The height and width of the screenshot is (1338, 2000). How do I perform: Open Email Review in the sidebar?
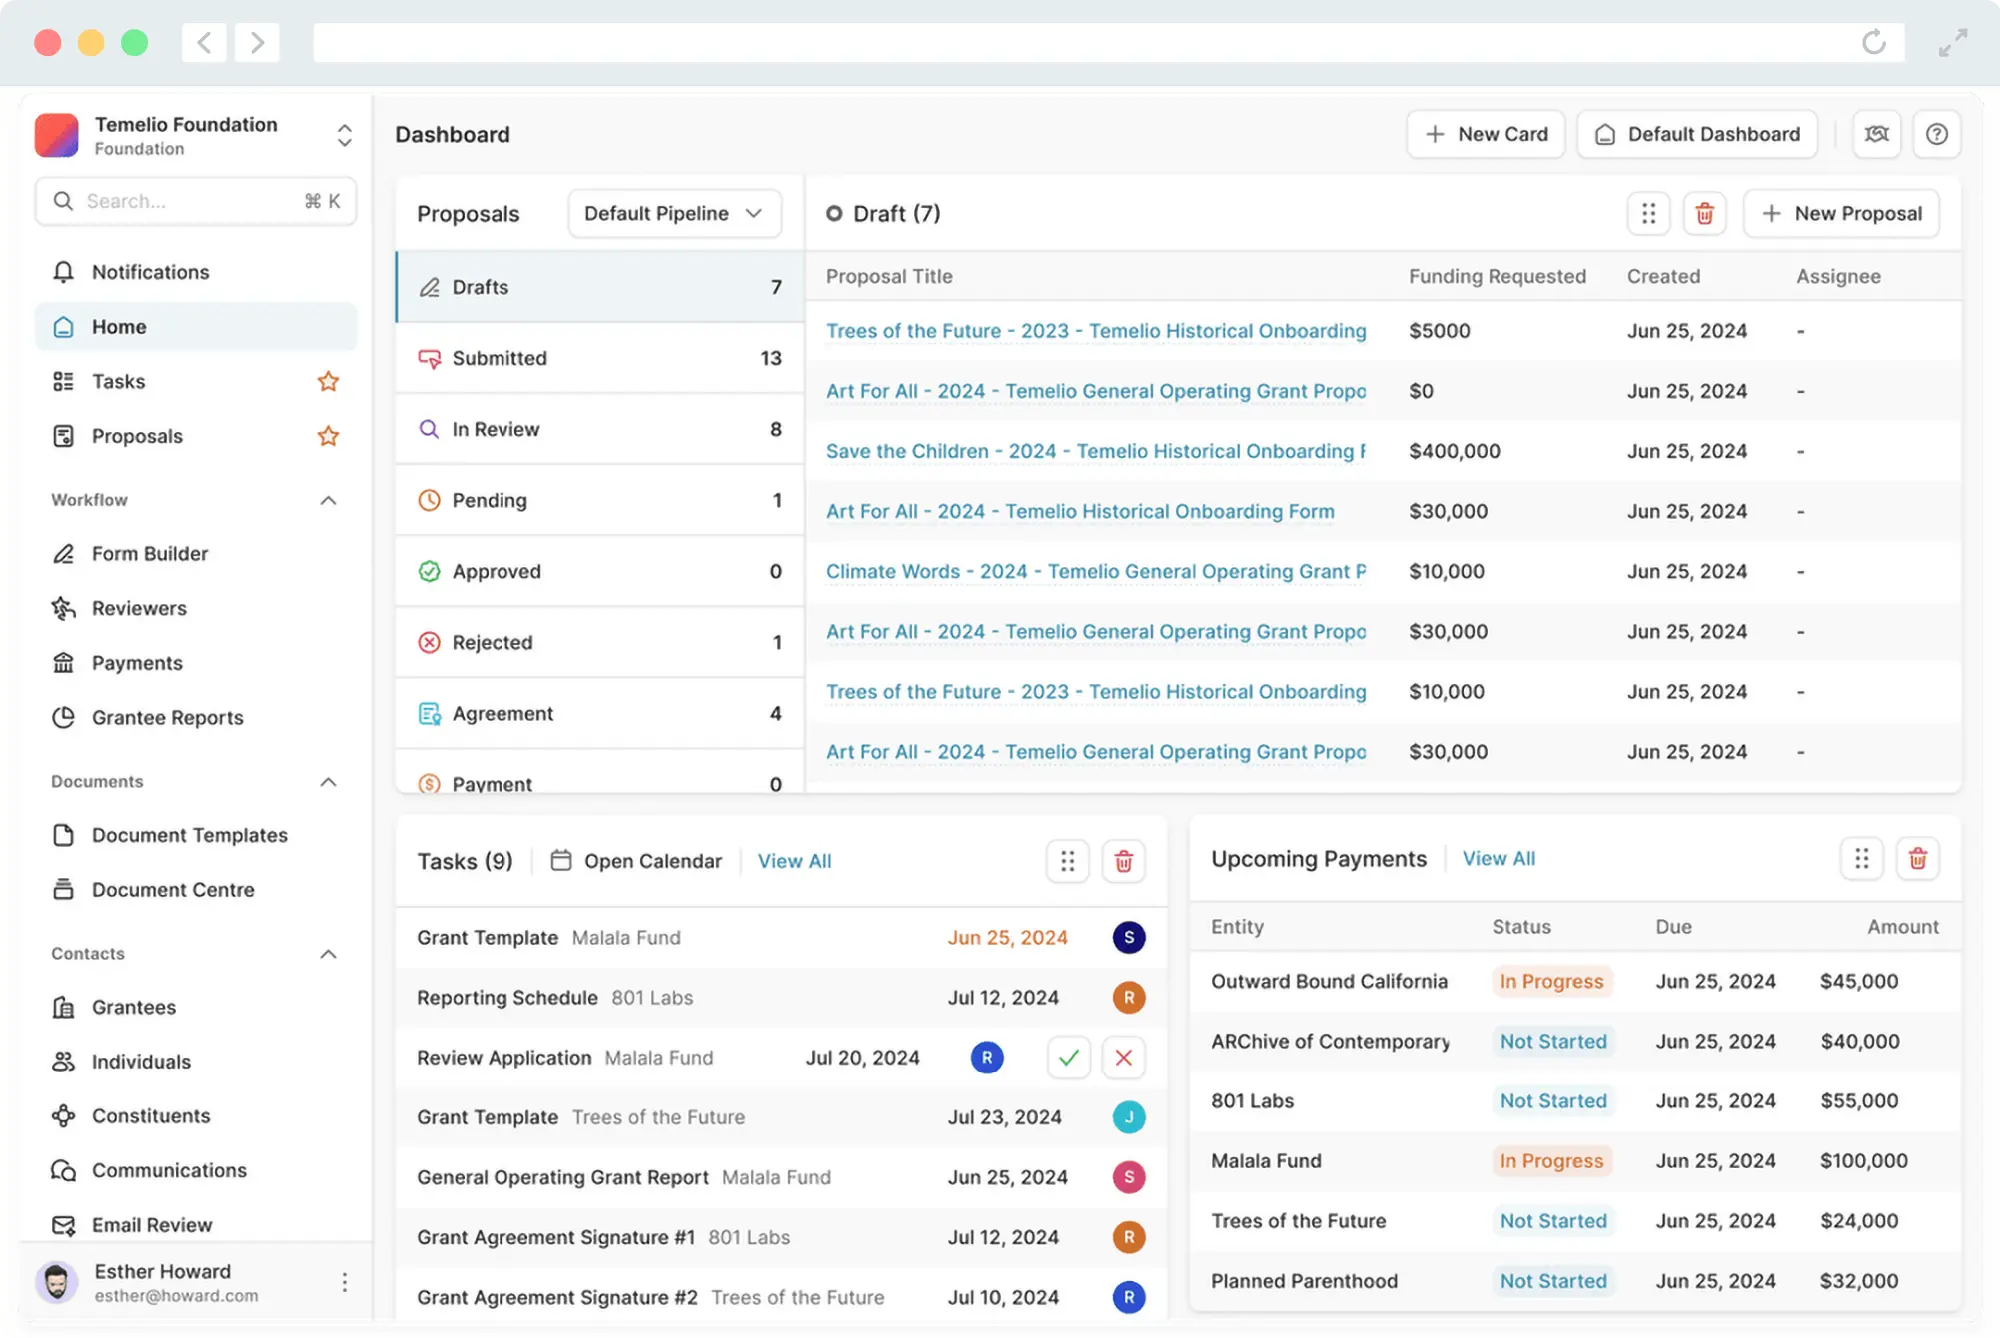point(195,1225)
